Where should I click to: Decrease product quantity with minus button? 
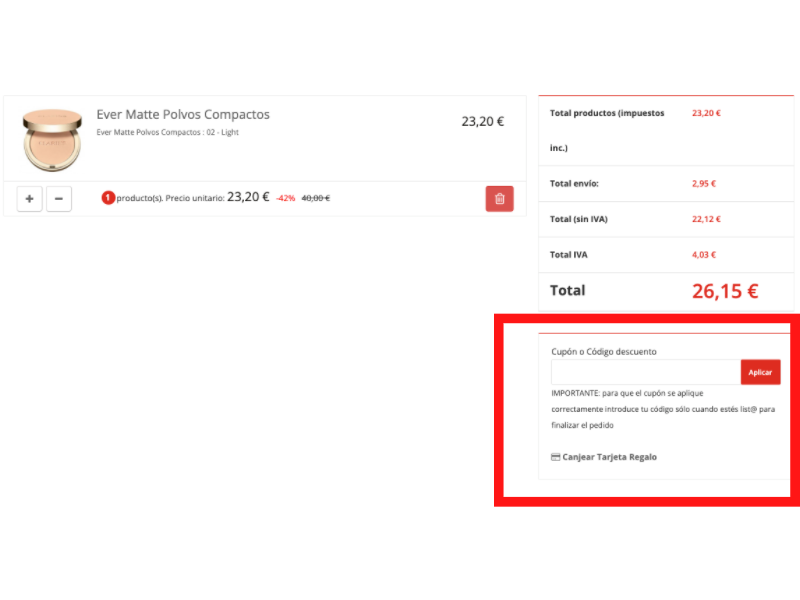pos(59,198)
